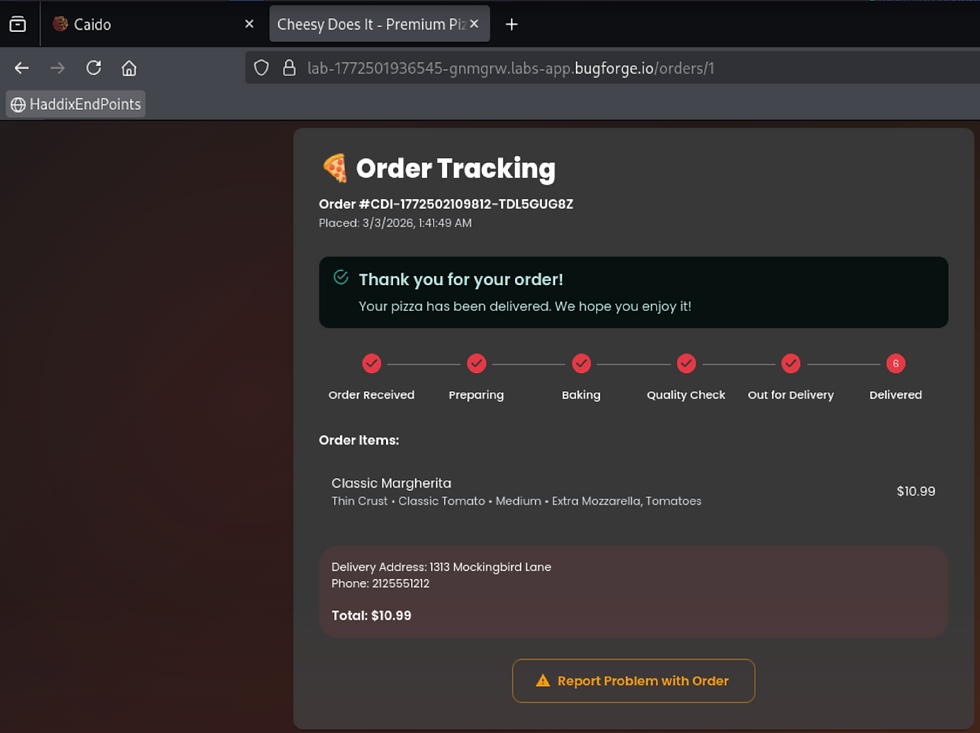Close the Cheesy Does It tab
Image resolution: width=980 pixels, height=733 pixels.
[474, 24]
